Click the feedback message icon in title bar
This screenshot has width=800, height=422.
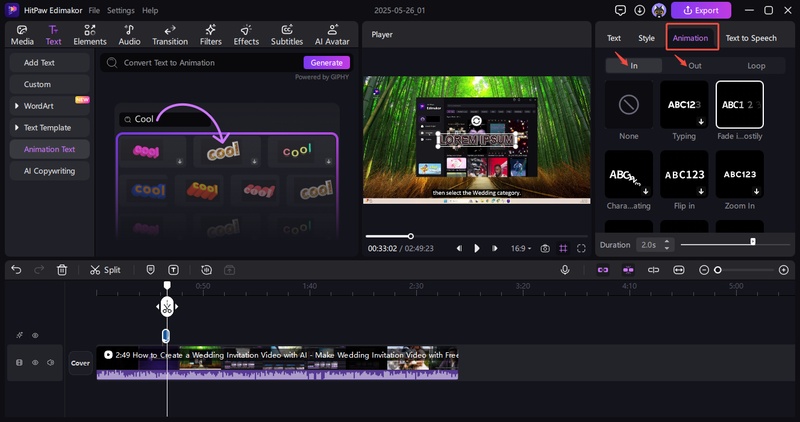[x=620, y=10]
